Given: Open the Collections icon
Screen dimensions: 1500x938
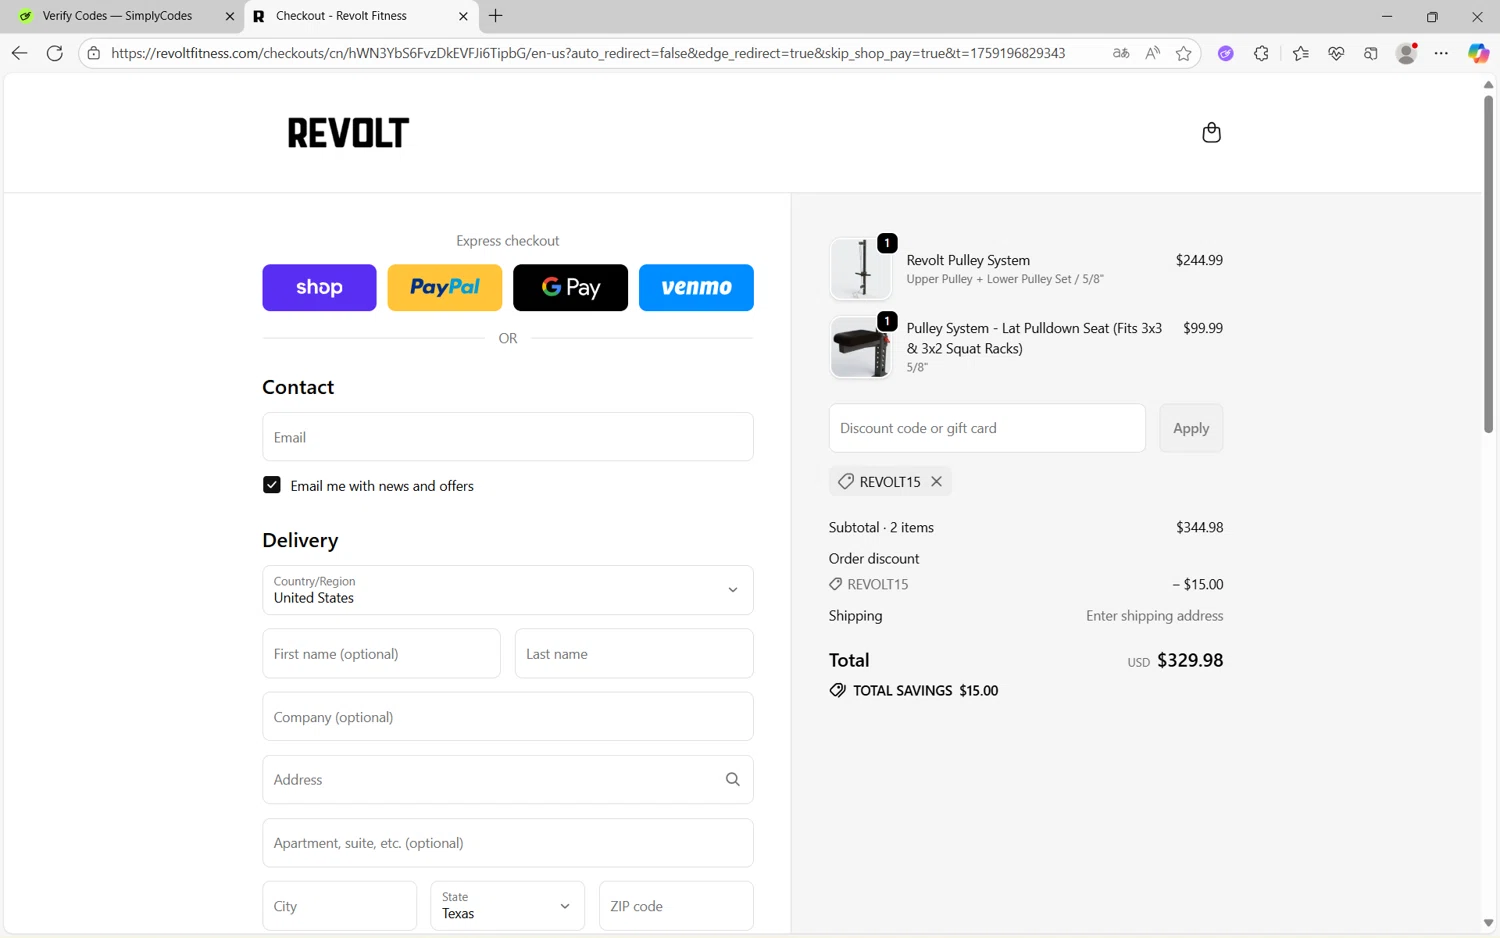Looking at the screenshot, I should click(x=1371, y=53).
